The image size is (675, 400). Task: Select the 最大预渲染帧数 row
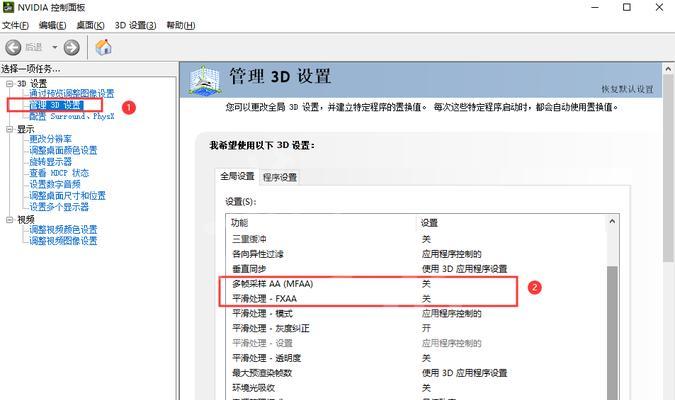(416, 373)
